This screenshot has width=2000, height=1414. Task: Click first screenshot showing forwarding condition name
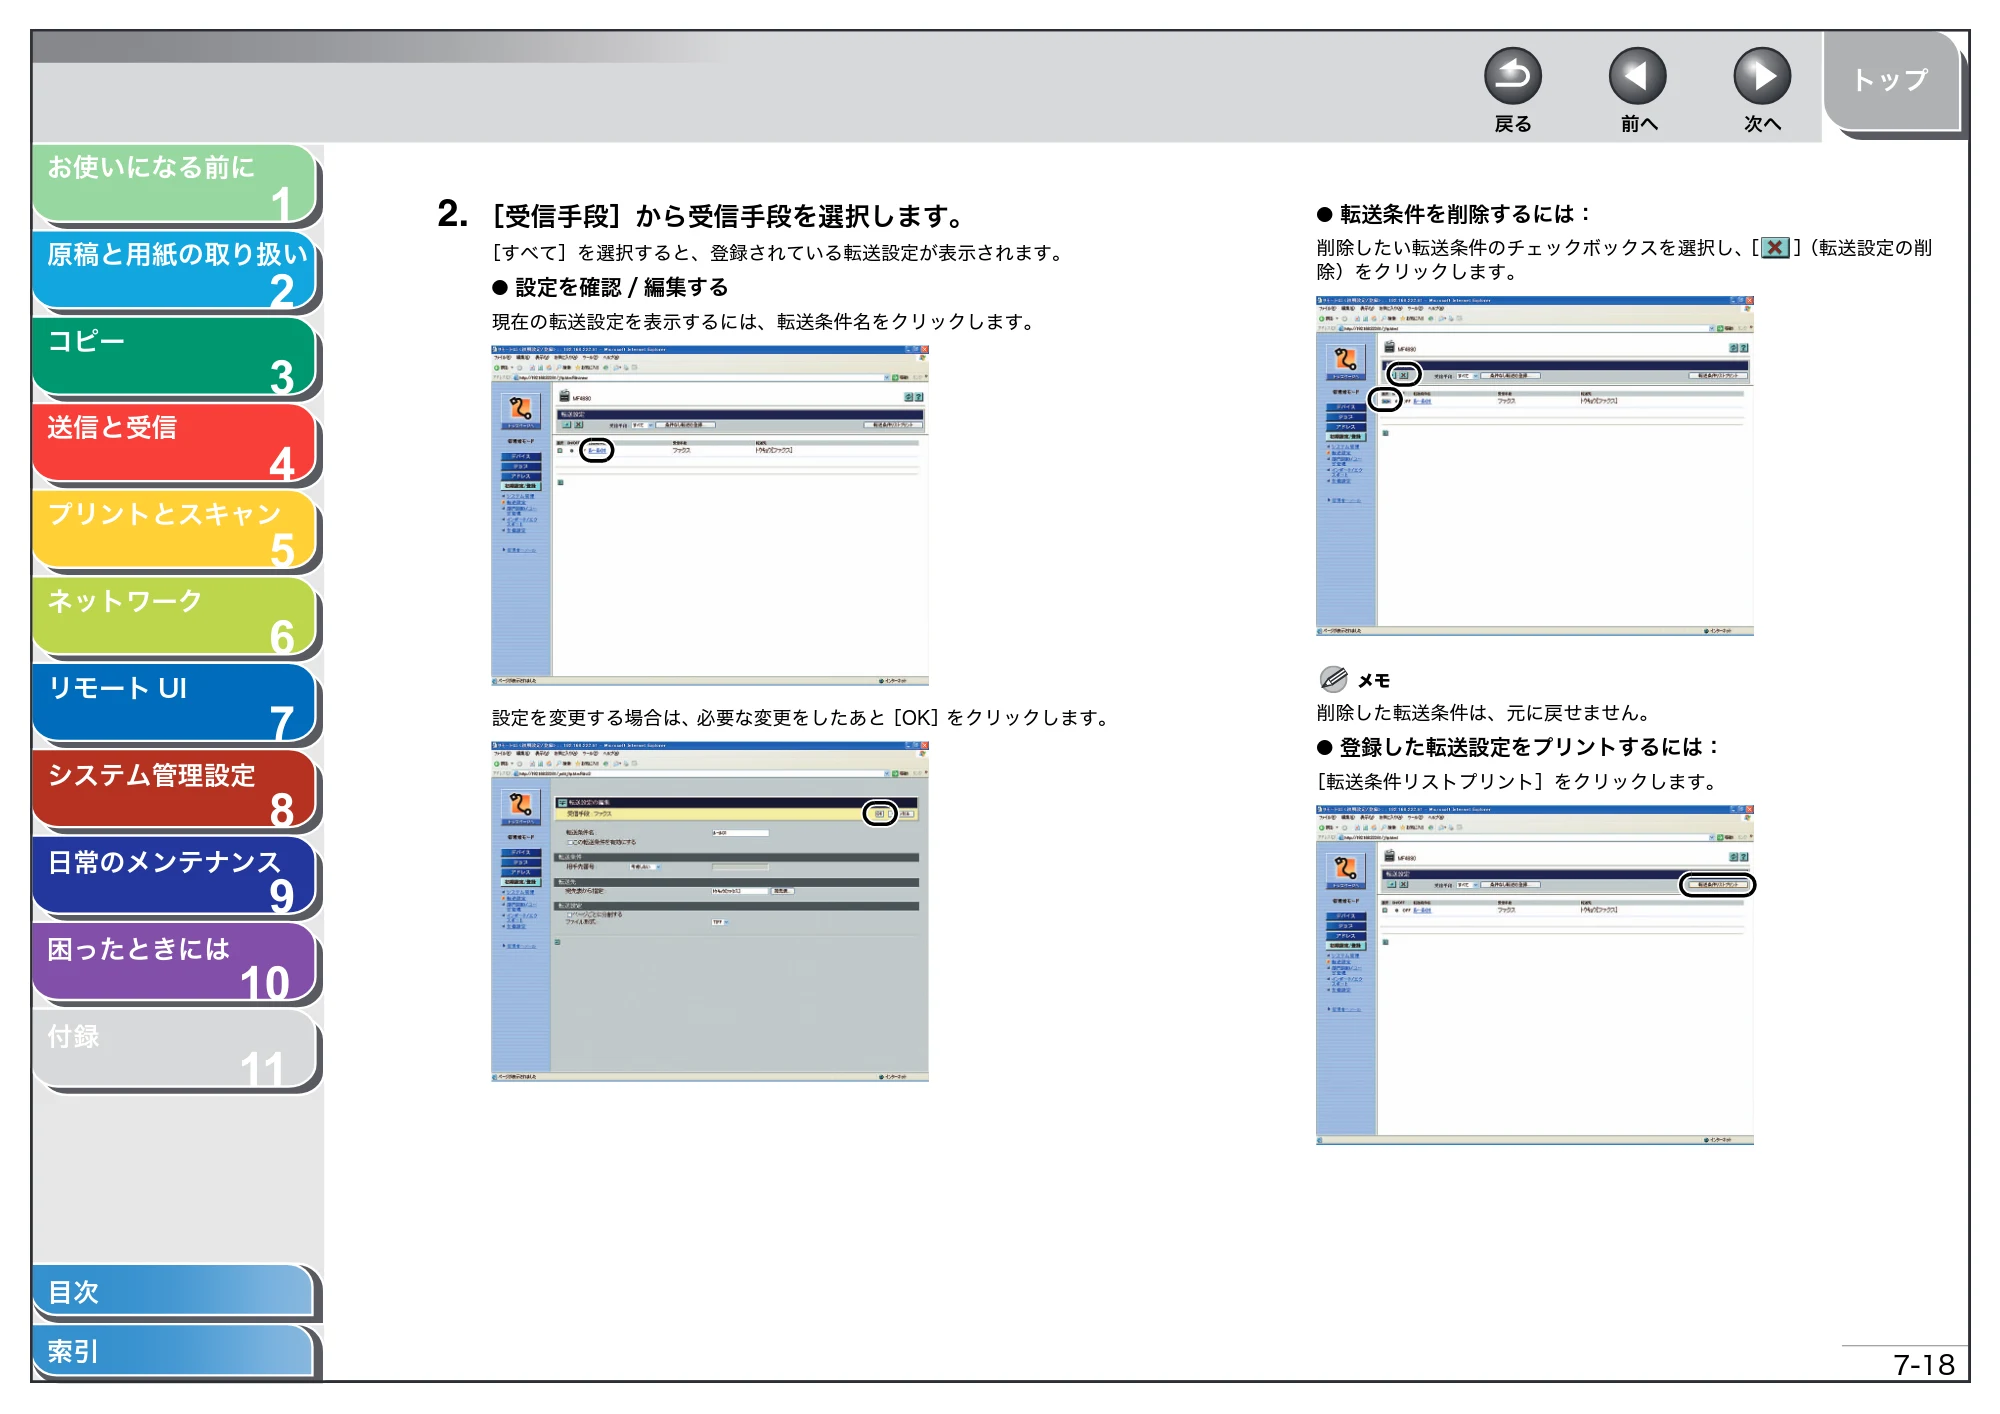point(710,515)
